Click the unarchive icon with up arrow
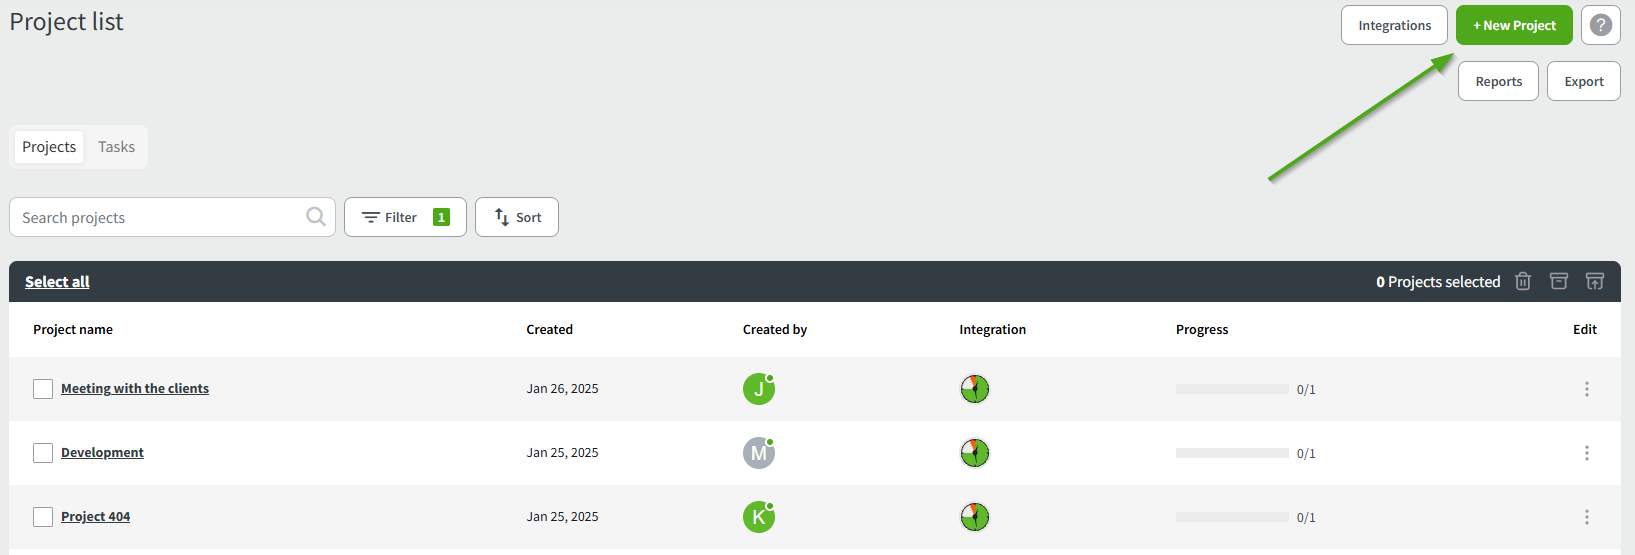This screenshot has width=1635, height=555. coord(1595,281)
